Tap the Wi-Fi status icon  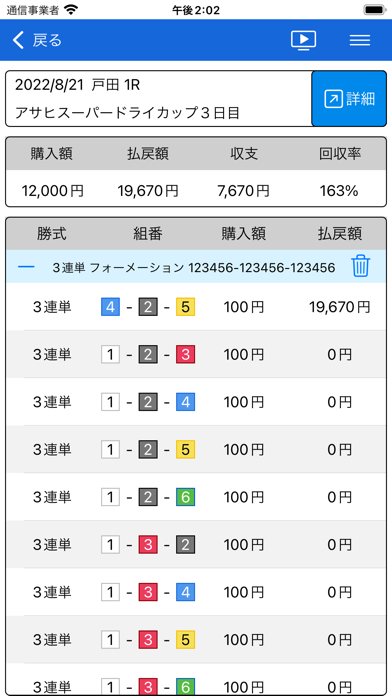click(70, 10)
